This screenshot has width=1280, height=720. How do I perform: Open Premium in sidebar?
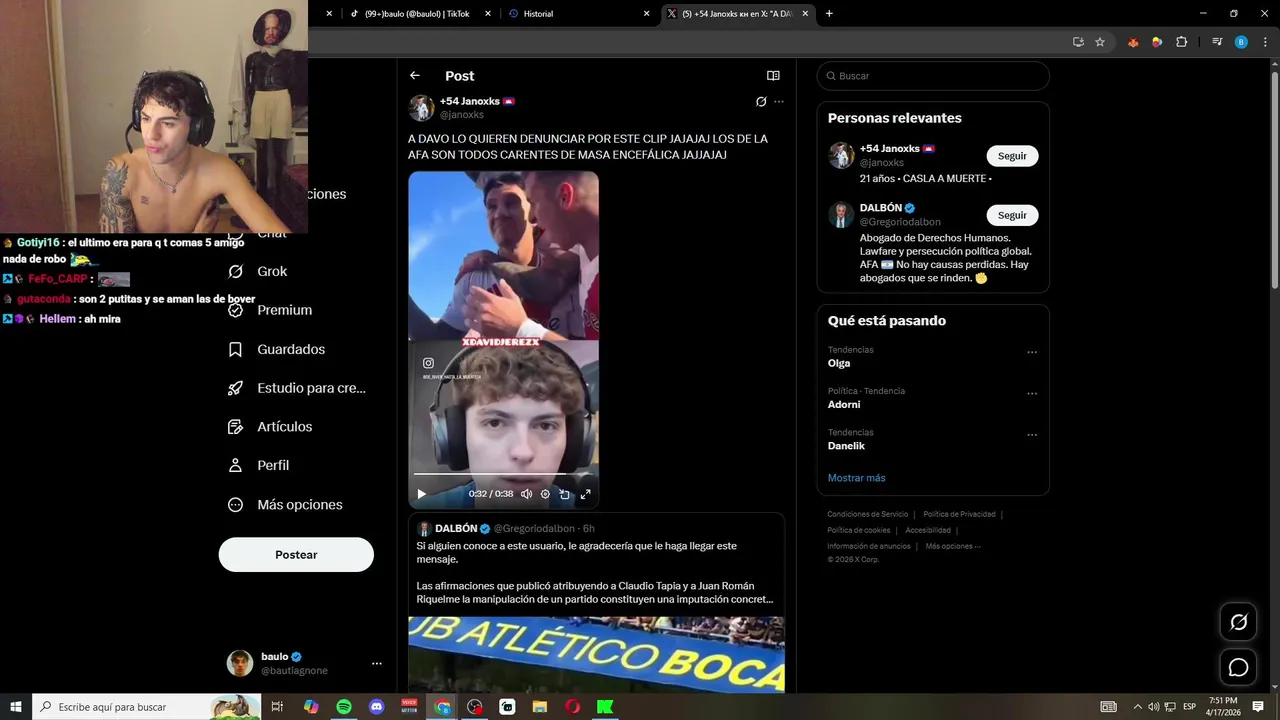click(x=271, y=310)
